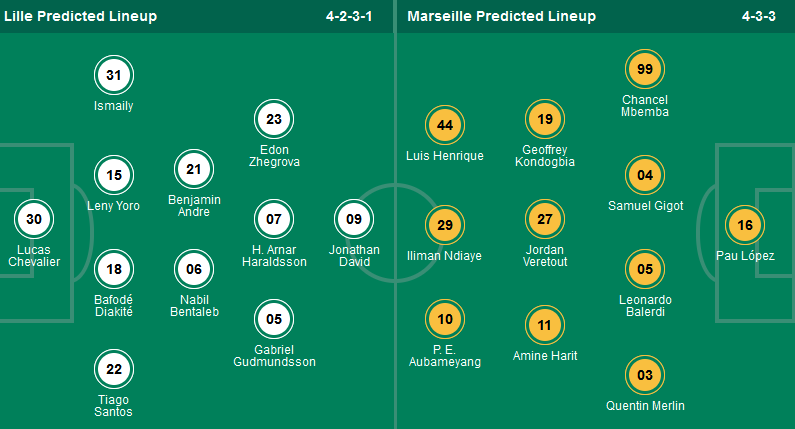795x429 pixels.
Task: Click Jonathan David's number 09 badge
Action: click(353, 219)
